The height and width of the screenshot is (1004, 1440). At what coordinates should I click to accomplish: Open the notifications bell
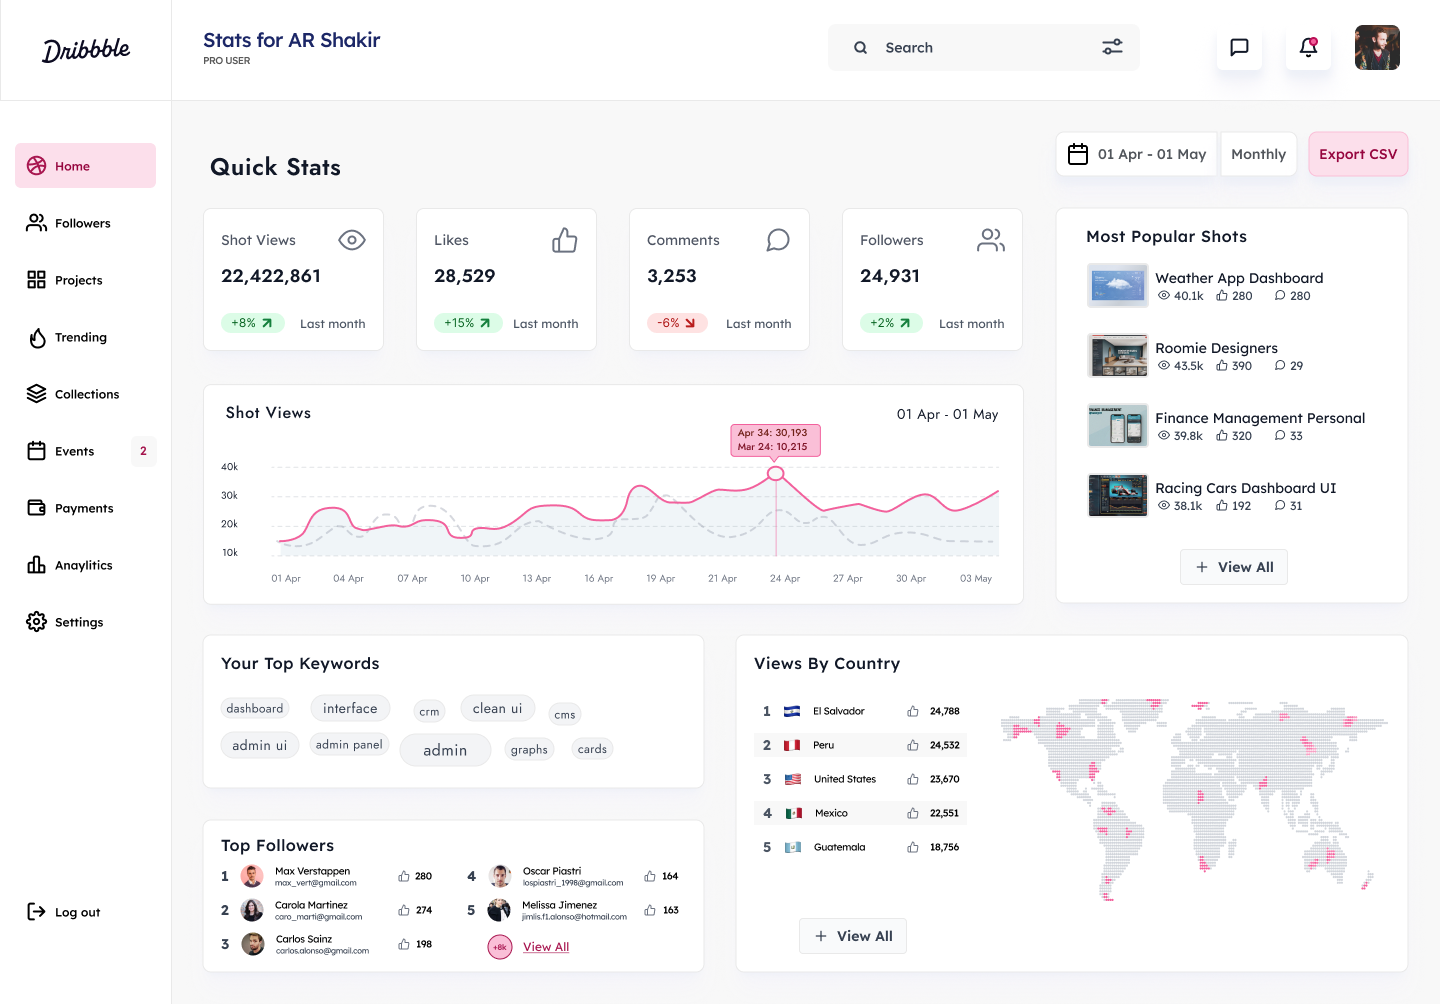click(x=1308, y=47)
